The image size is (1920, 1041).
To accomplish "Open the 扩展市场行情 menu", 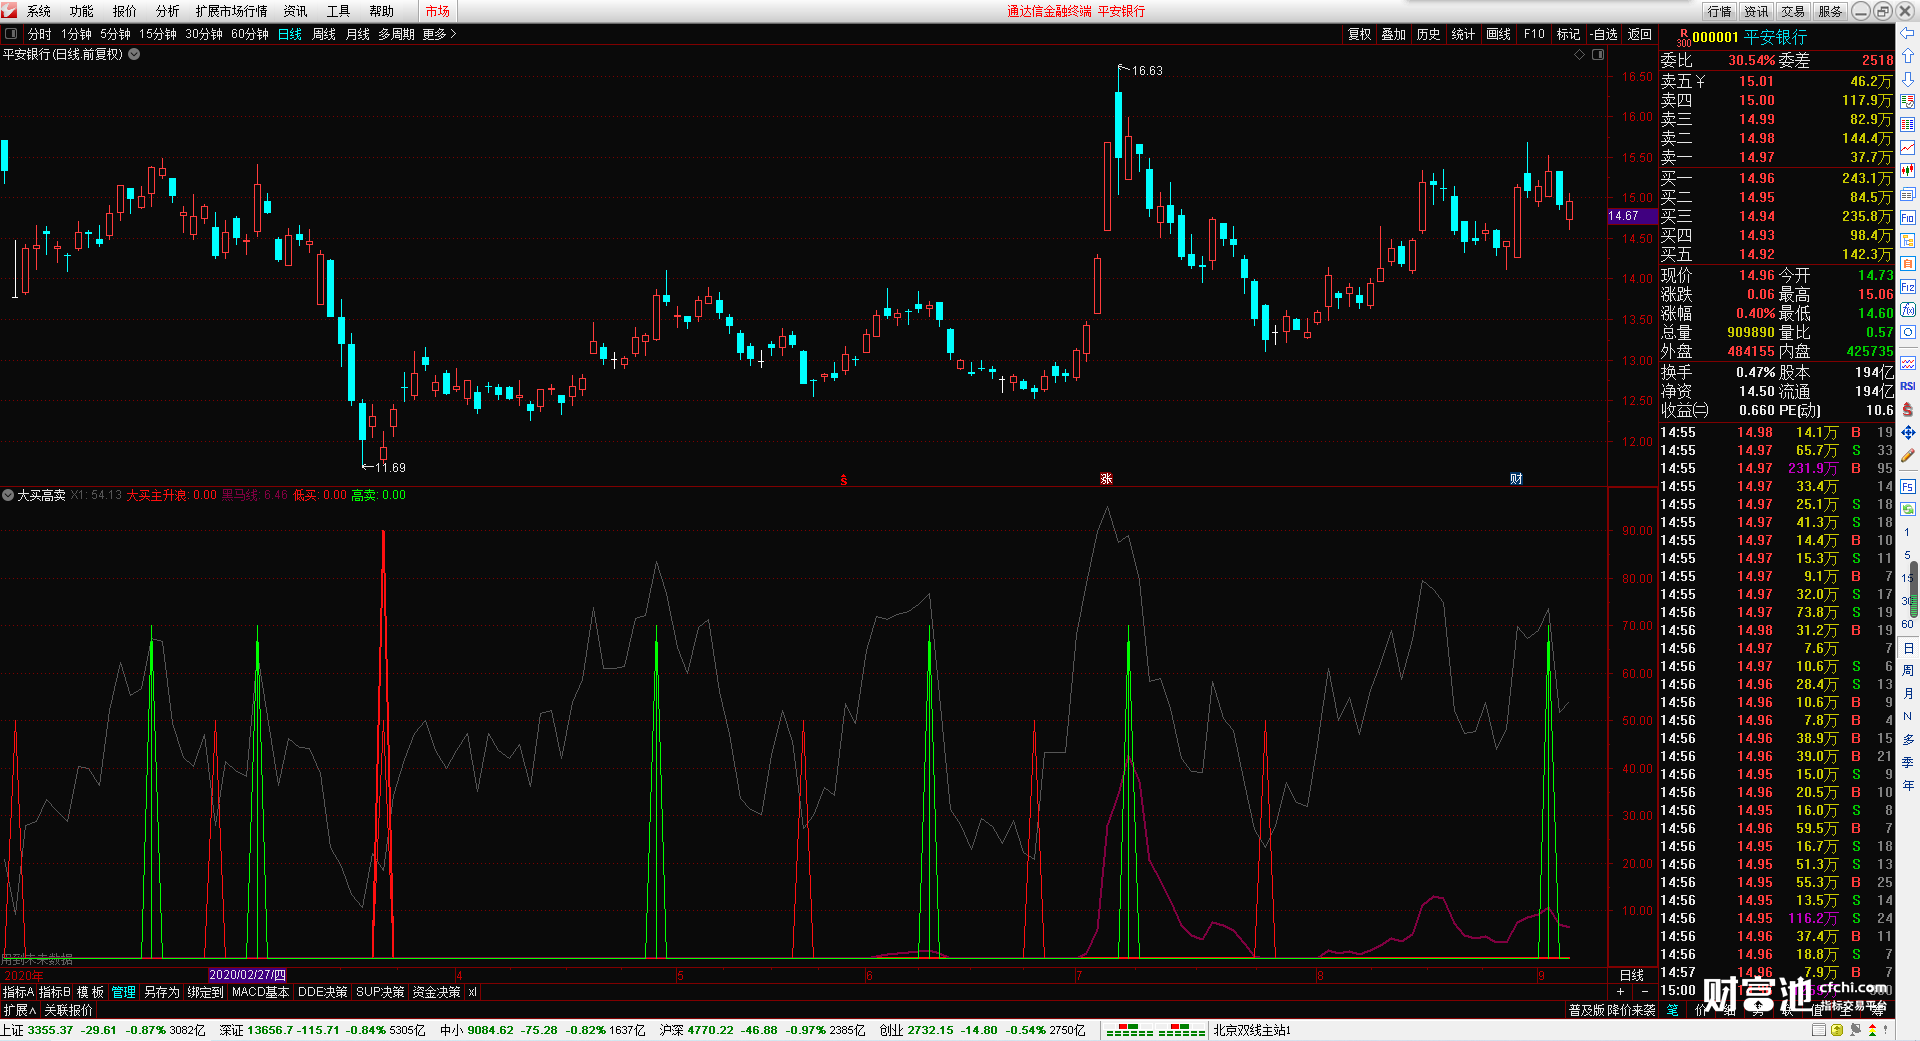I will [x=232, y=11].
